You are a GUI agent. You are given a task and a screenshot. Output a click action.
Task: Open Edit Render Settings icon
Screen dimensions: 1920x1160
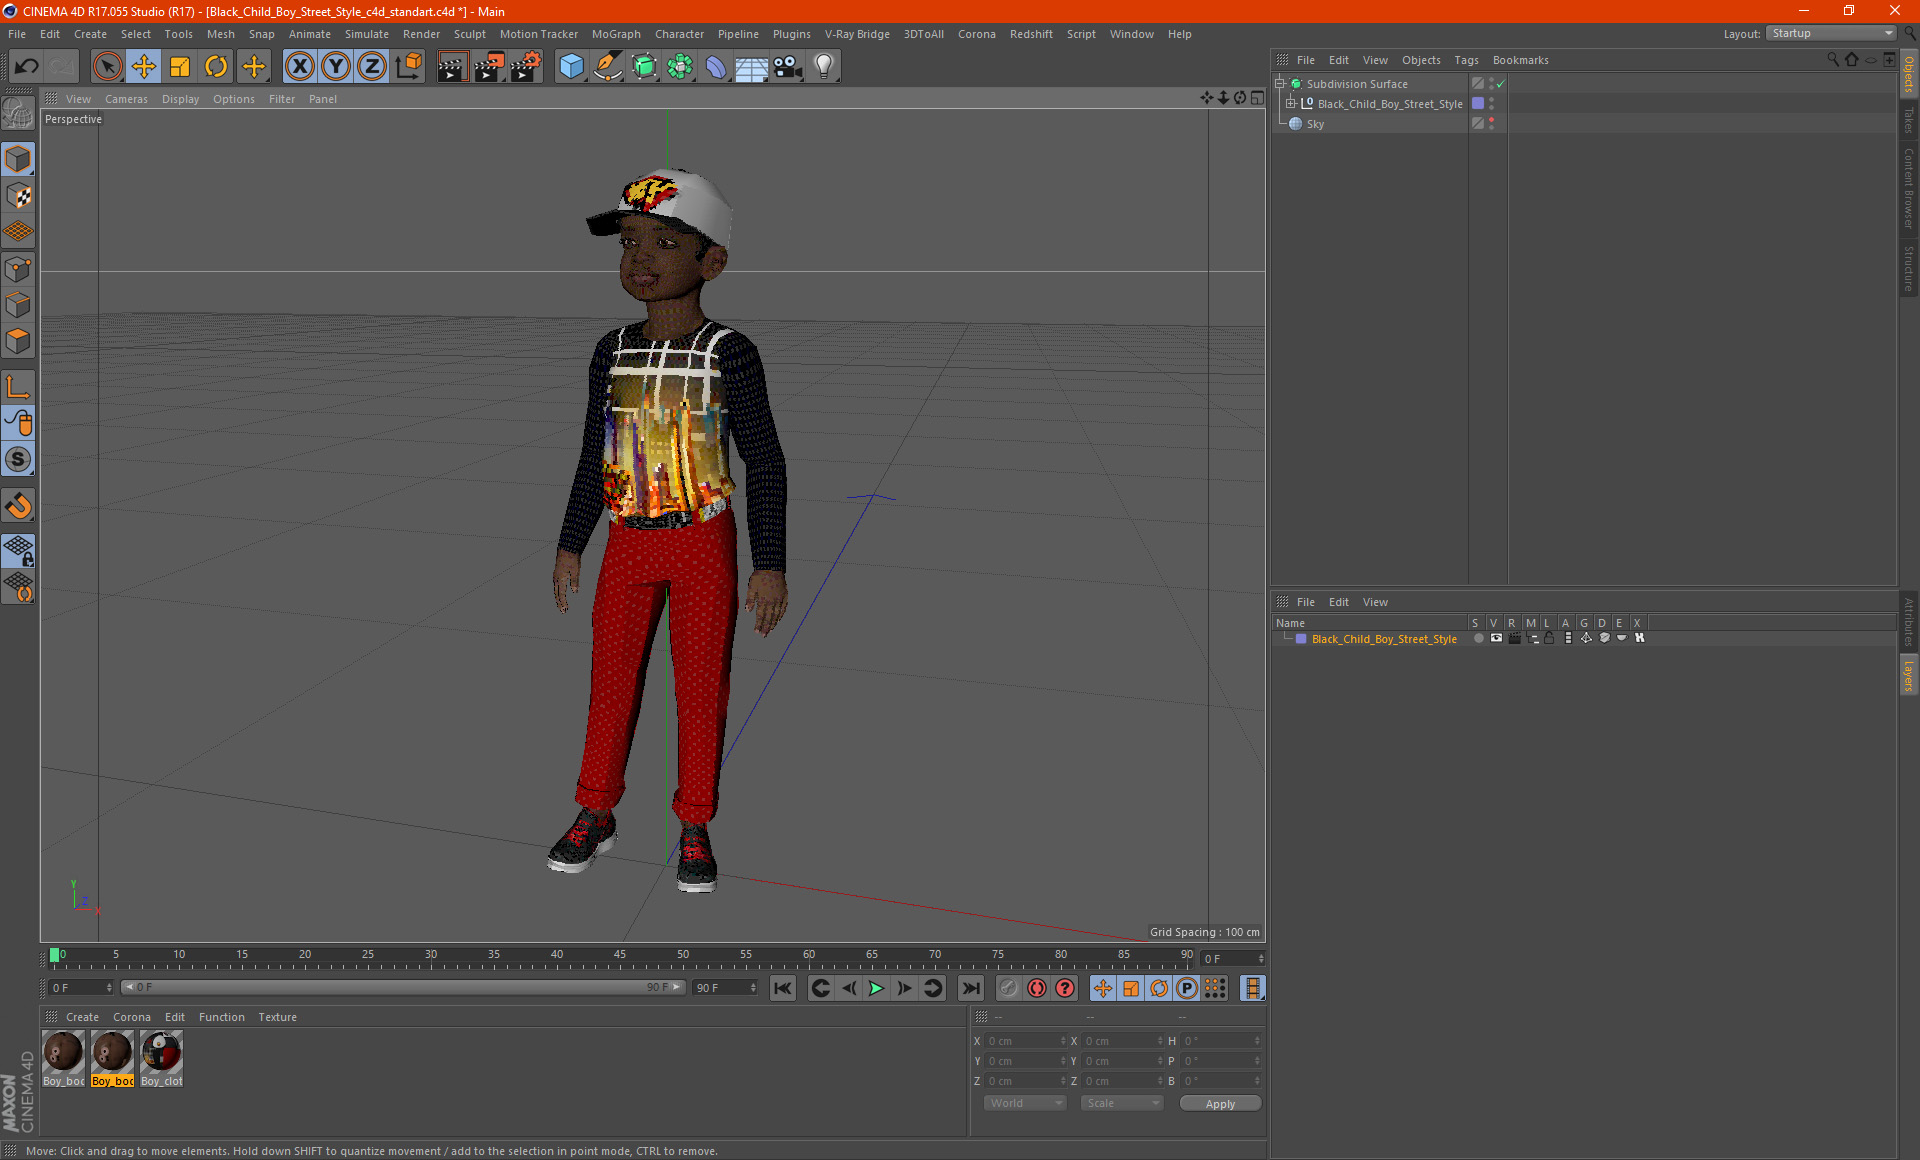pos(525,66)
